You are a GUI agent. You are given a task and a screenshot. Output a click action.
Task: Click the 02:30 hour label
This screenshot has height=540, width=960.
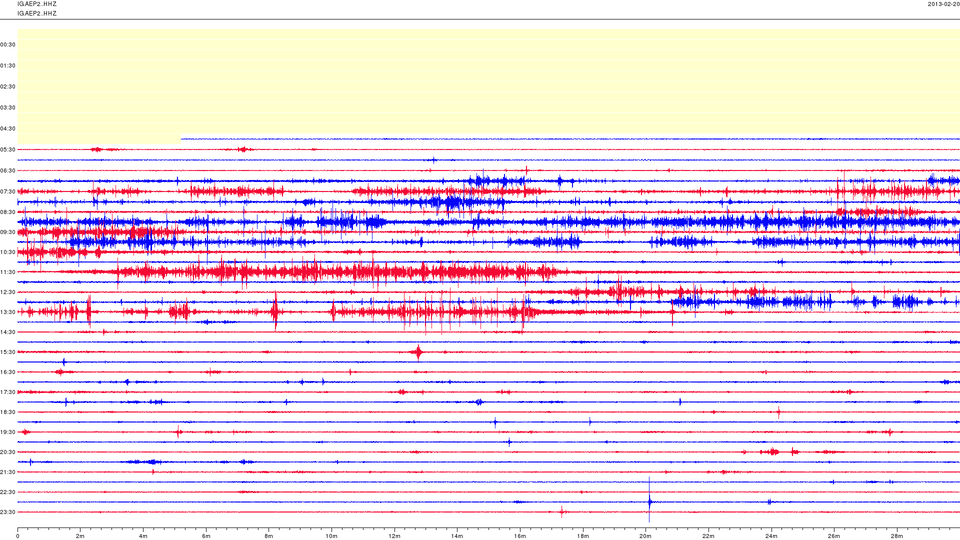coord(8,87)
